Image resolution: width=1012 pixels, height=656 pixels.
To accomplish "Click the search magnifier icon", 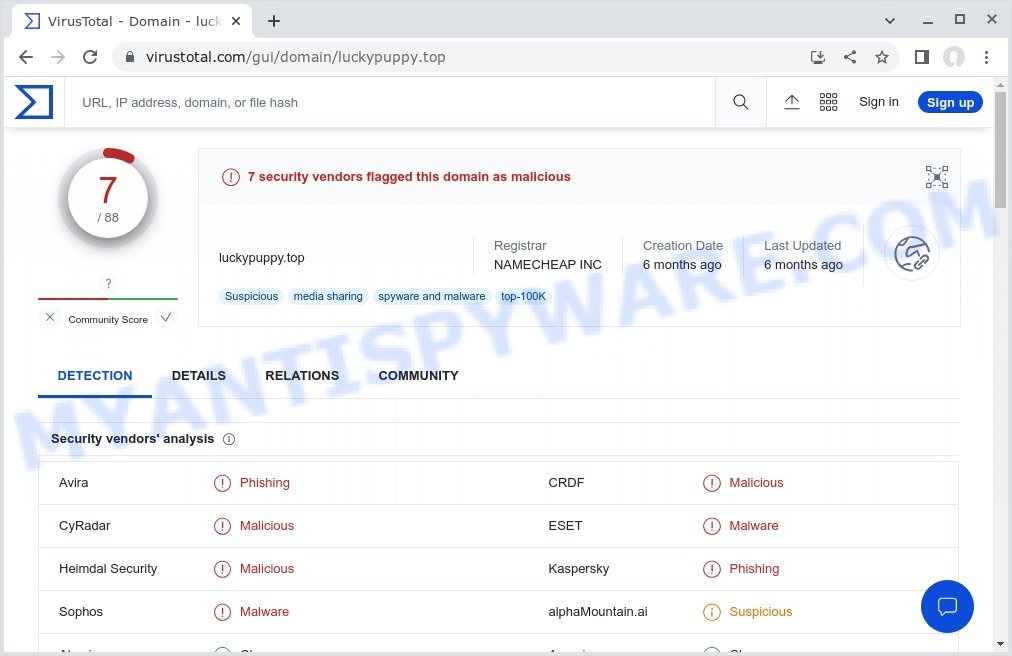I will 740,102.
